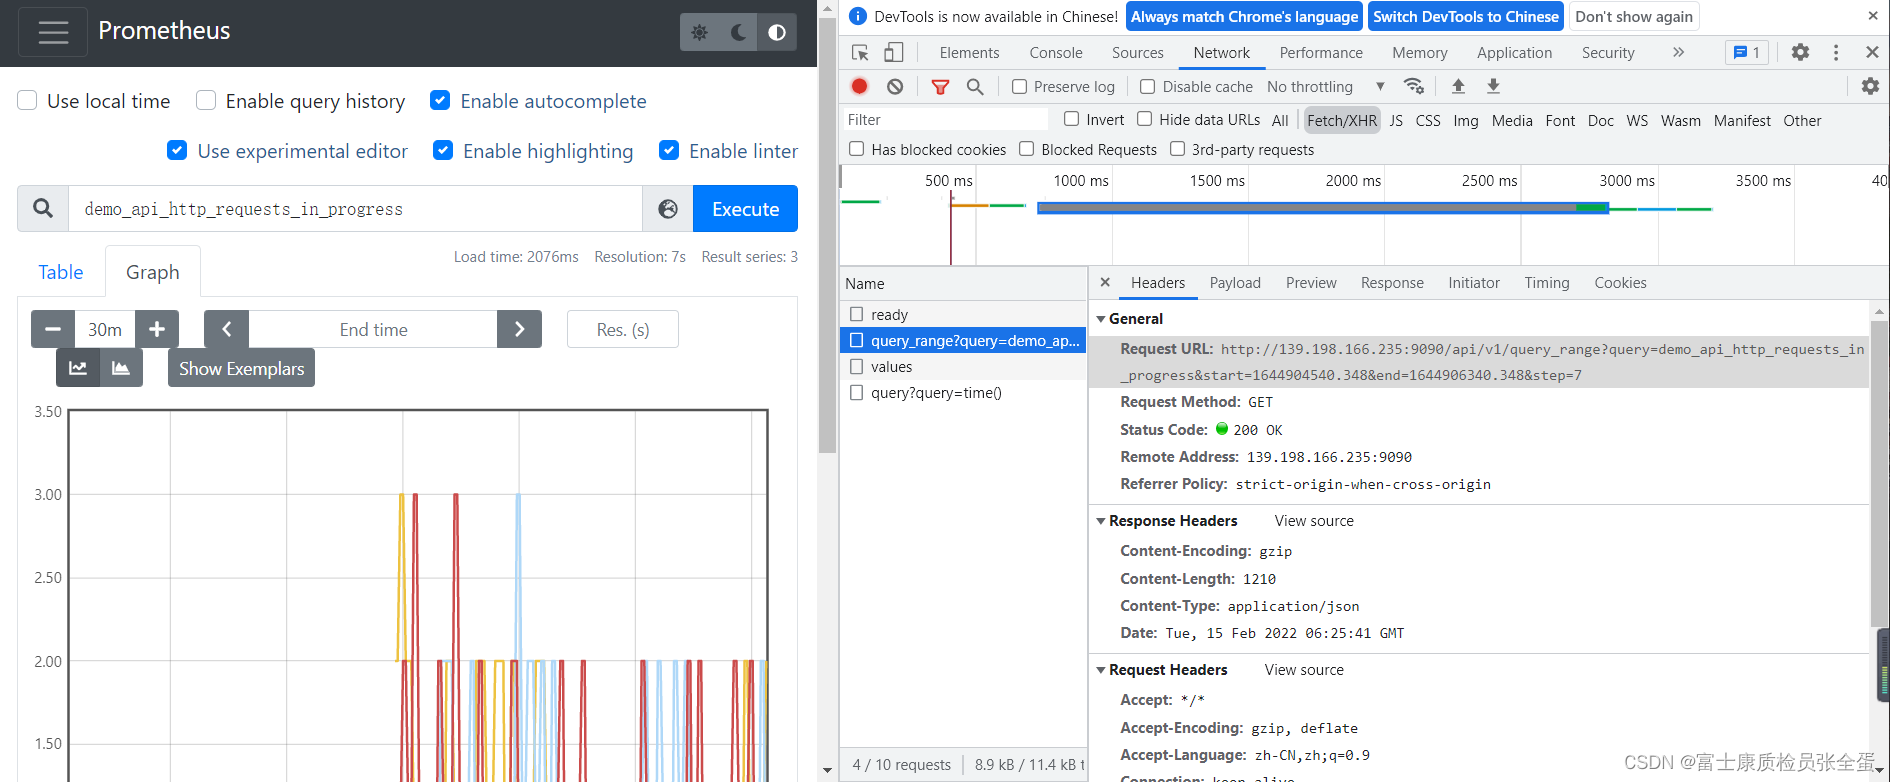Click the network Filter field
Screen dimensions: 1890x782
[945, 119]
